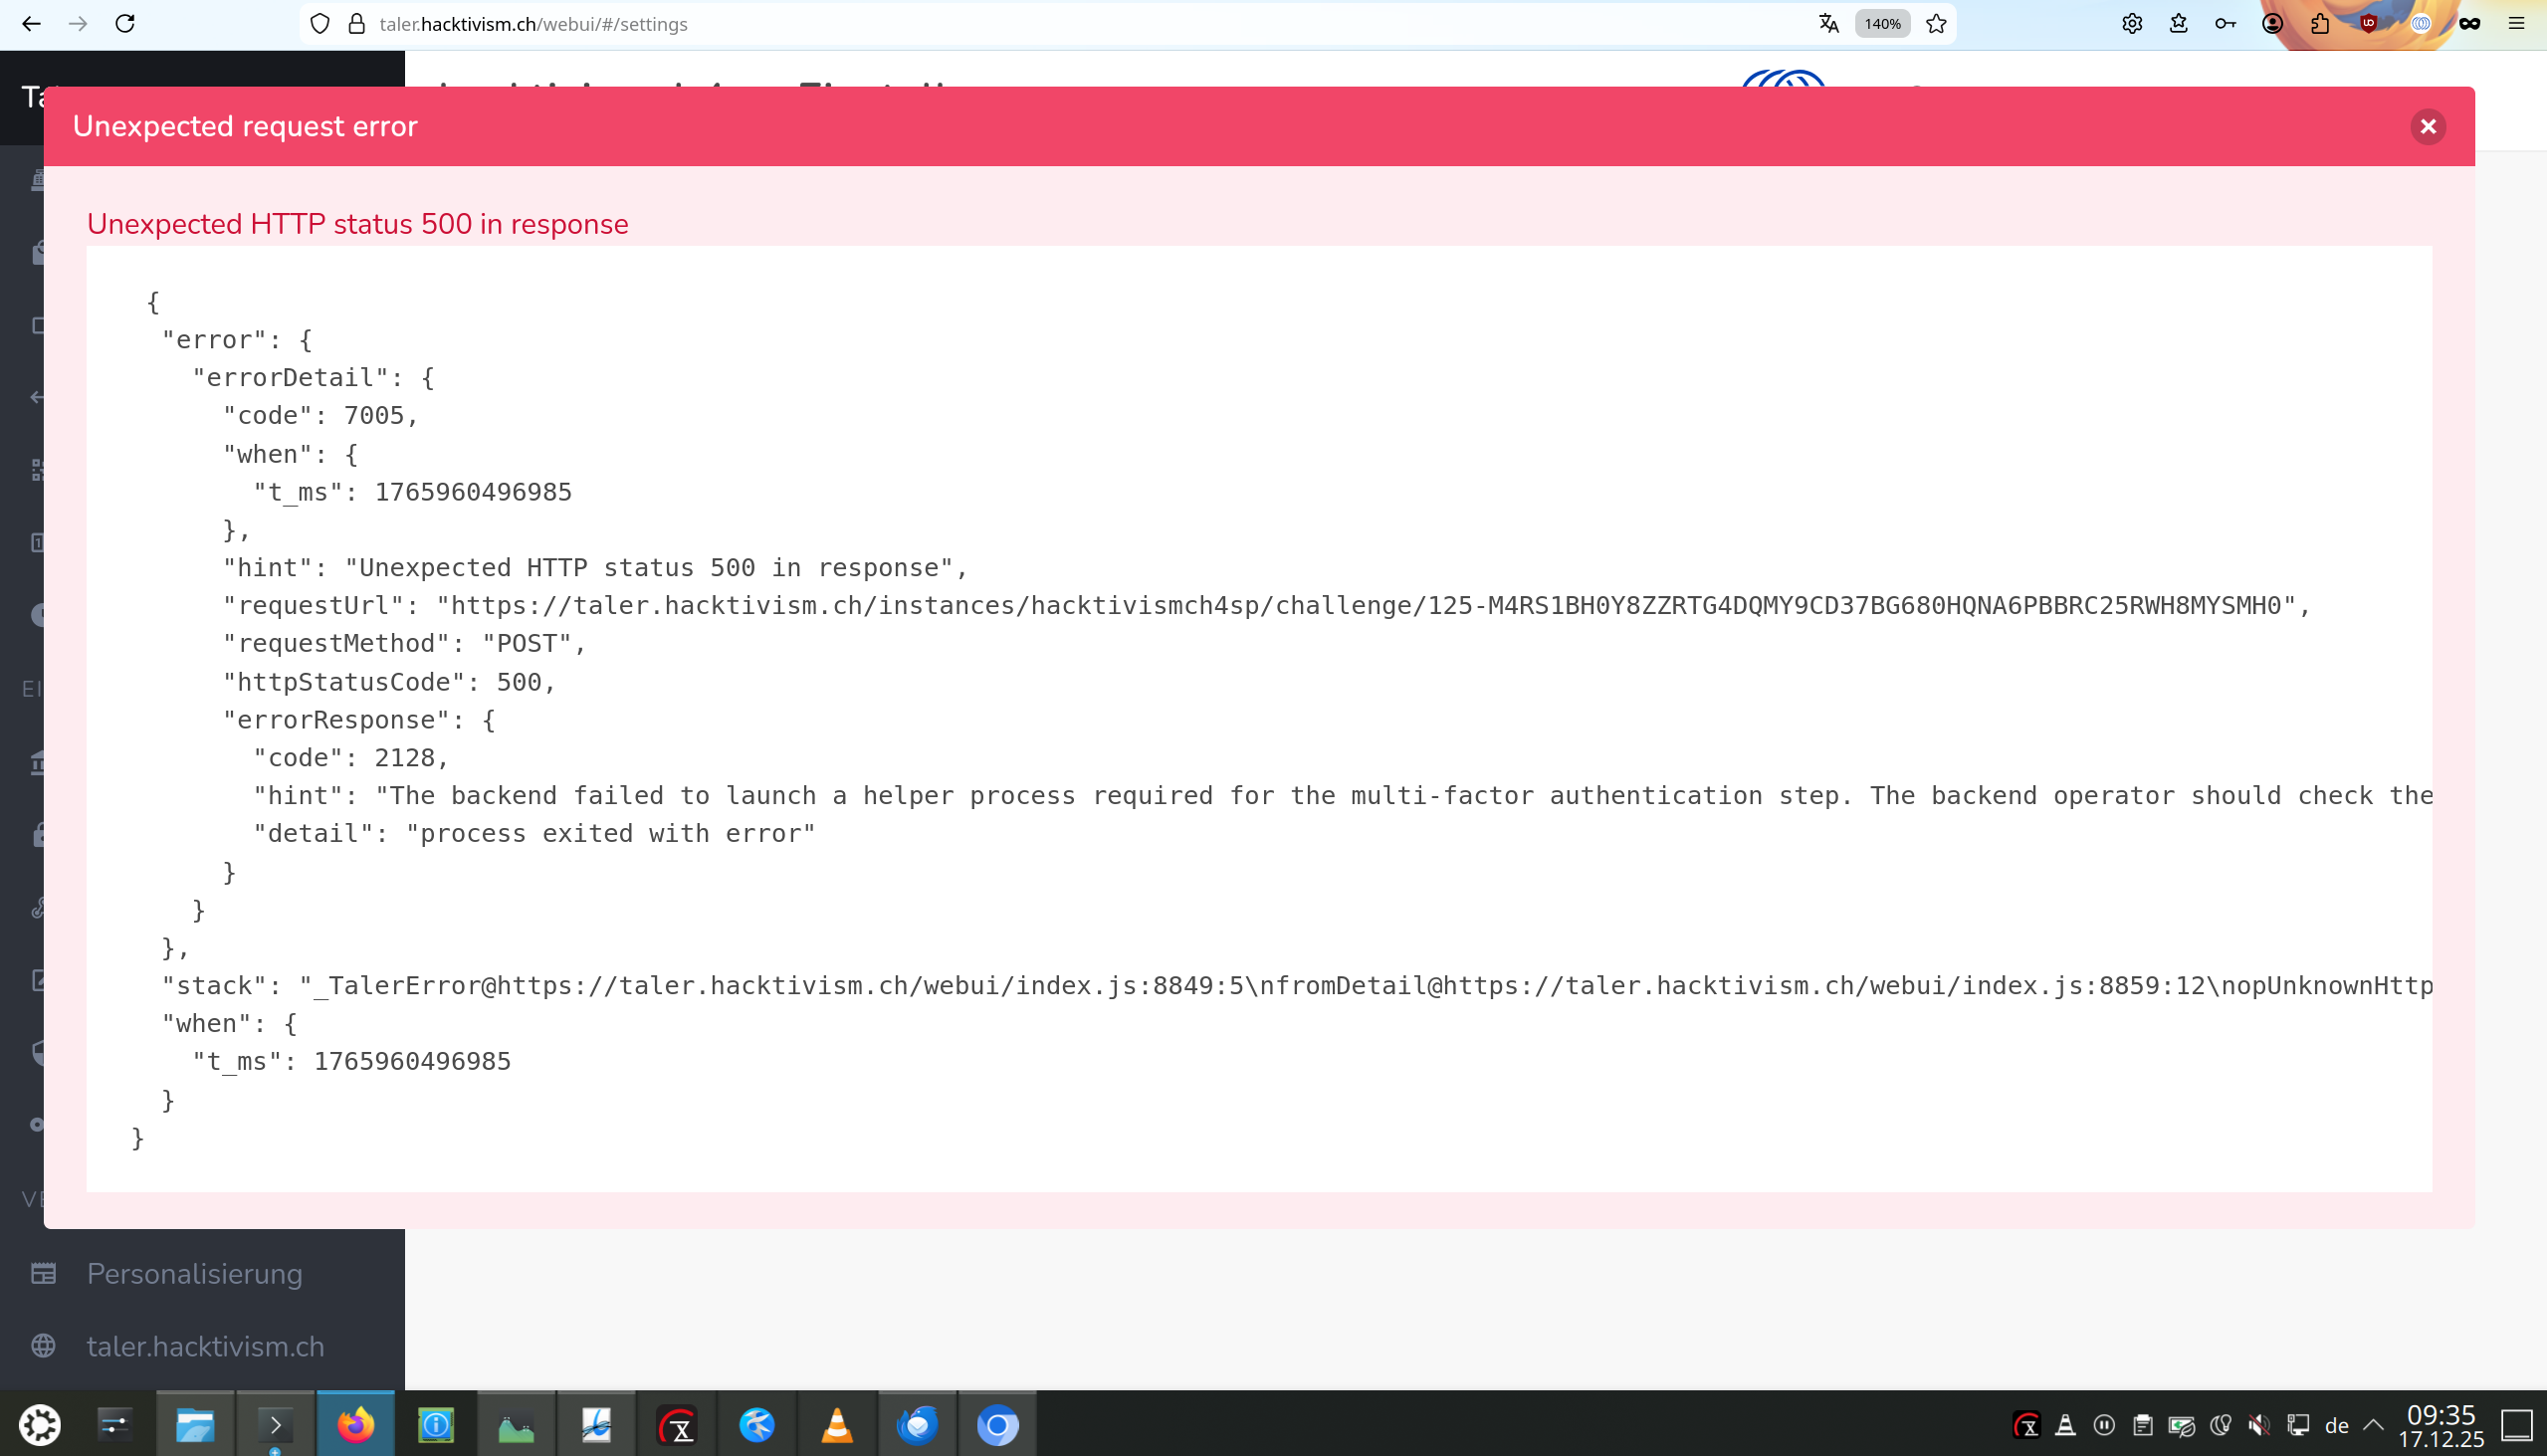Image resolution: width=2547 pixels, height=1456 pixels.
Task: Open the Personalisierung sidebar entry
Action: 194,1273
